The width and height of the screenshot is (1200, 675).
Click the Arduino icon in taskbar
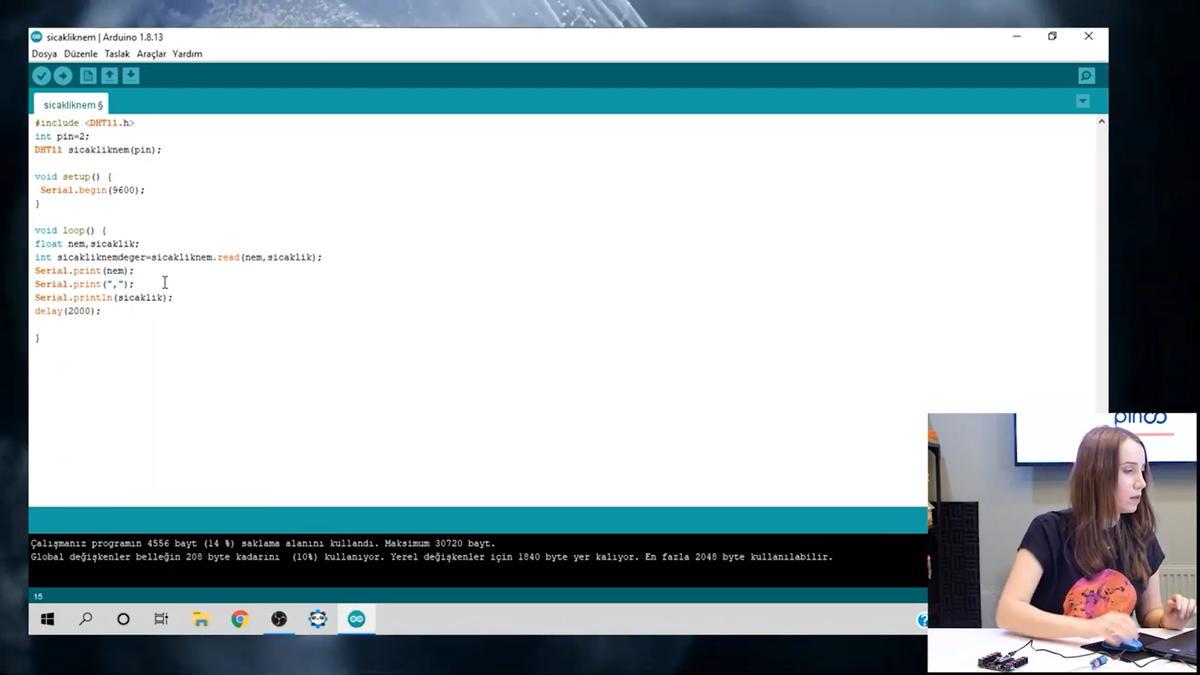(356, 619)
